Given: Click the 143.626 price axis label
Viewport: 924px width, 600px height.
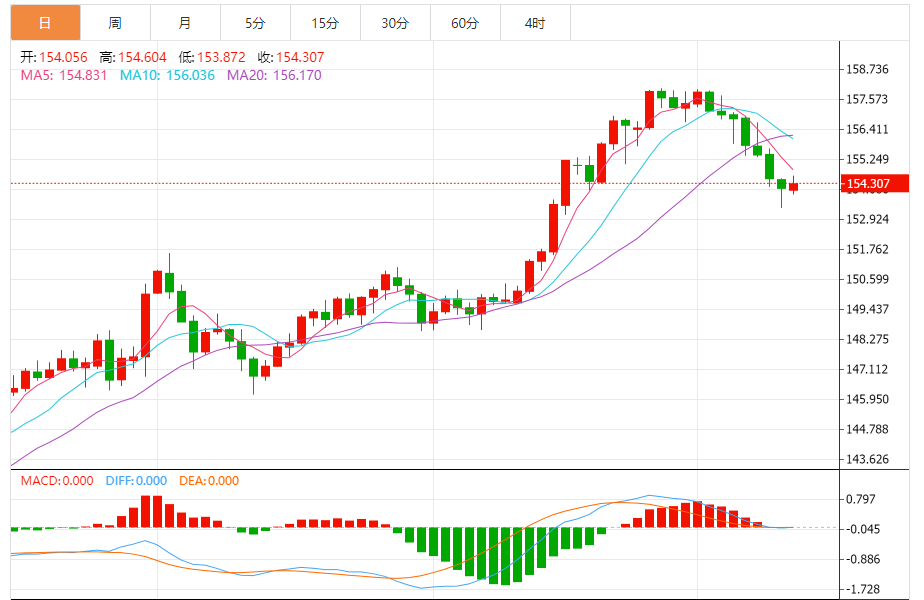Looking at the screenshot, I should click(x=867, y=459).
